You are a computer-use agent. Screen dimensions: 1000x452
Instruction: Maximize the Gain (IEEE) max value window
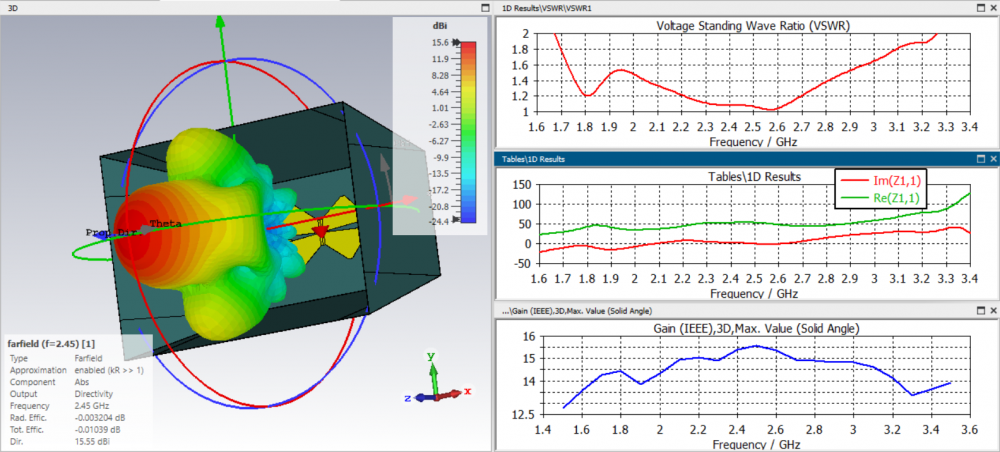tap(981, 310)
